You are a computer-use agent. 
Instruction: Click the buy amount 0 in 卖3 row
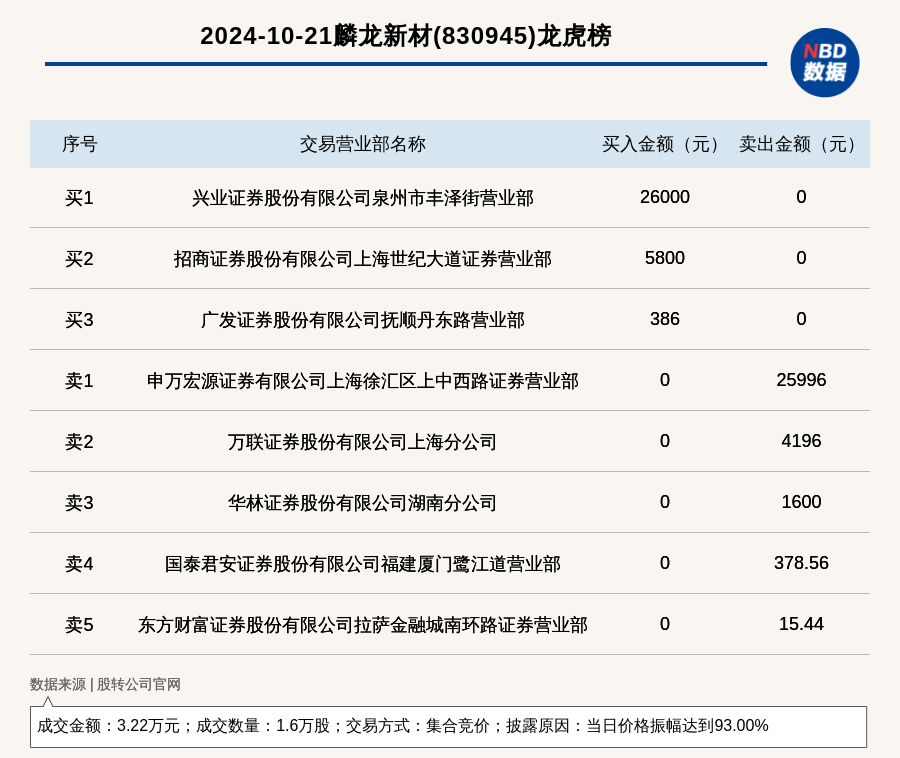point(665,502)
